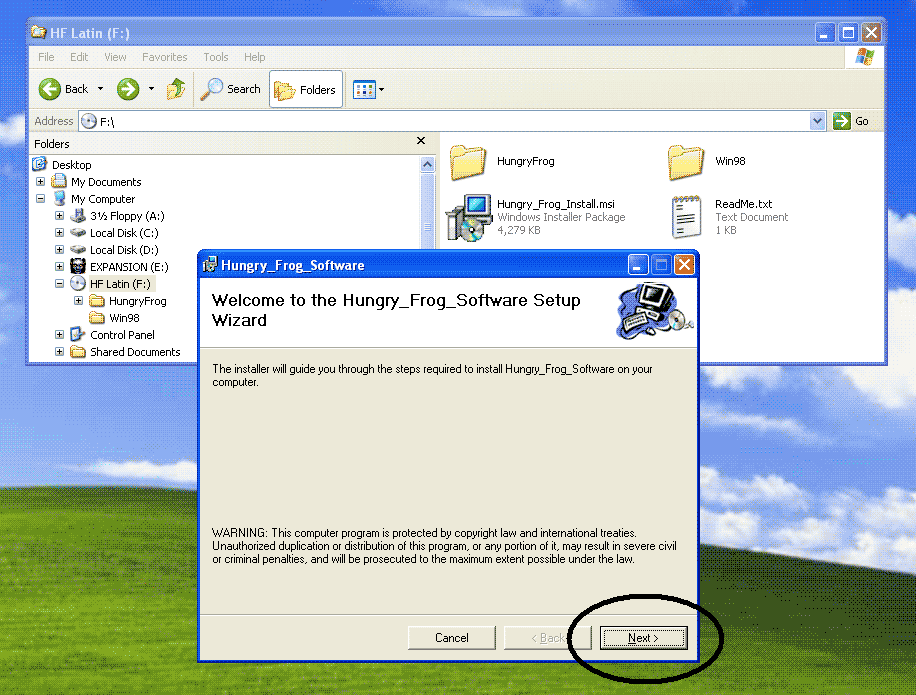Select the Win98 folder icon in file pane
The height and width of the screenshot is (695, 916).
click(x=686, y=161)
